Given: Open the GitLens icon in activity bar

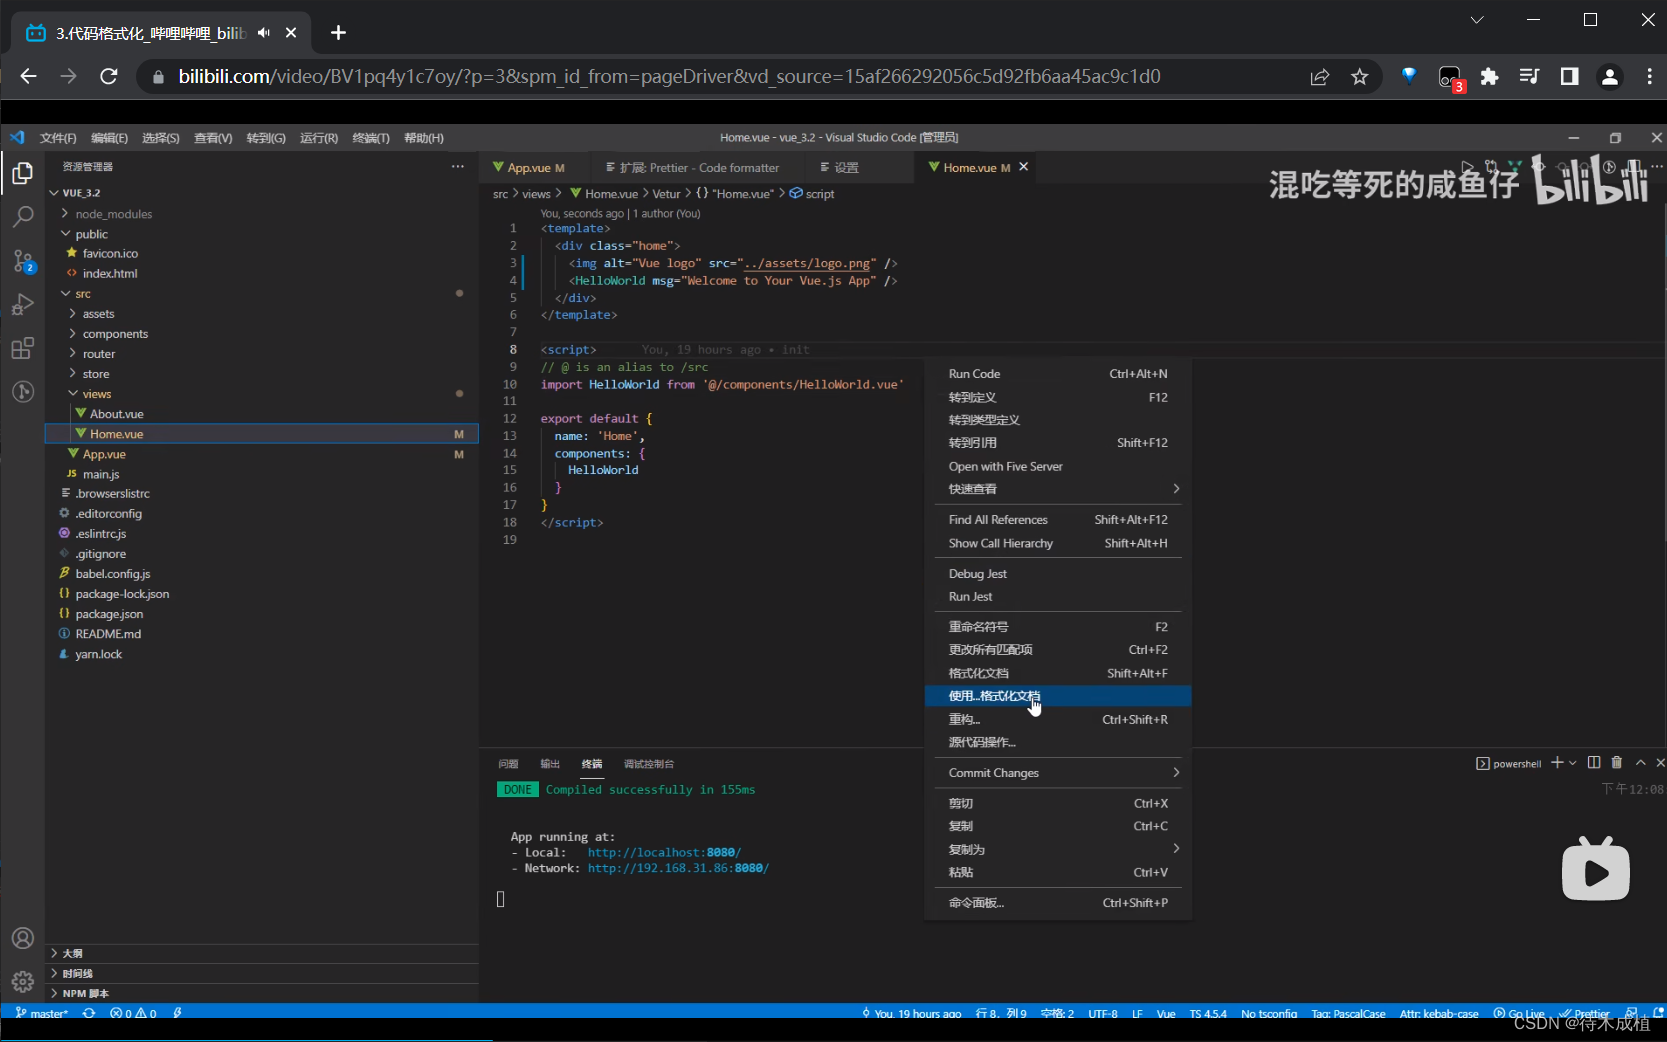Looking at the screenshot, I should click(22, 392).
